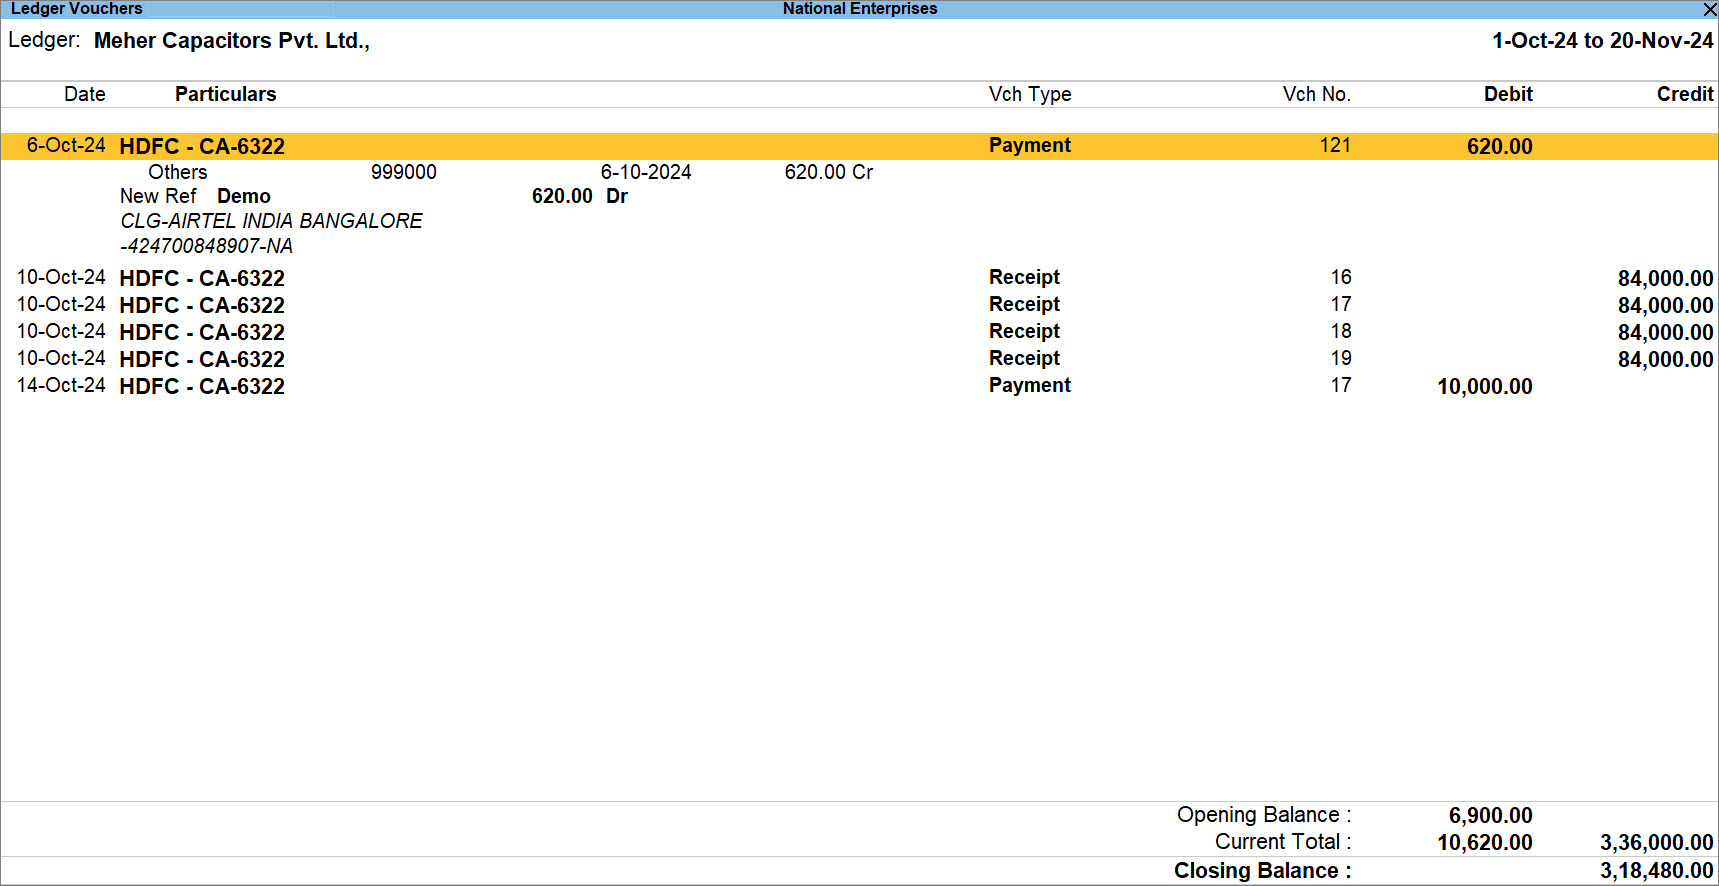Click the Credit column header
Image resolution: width=1719 pixels, height=886 pixels.
[1685, 94]
